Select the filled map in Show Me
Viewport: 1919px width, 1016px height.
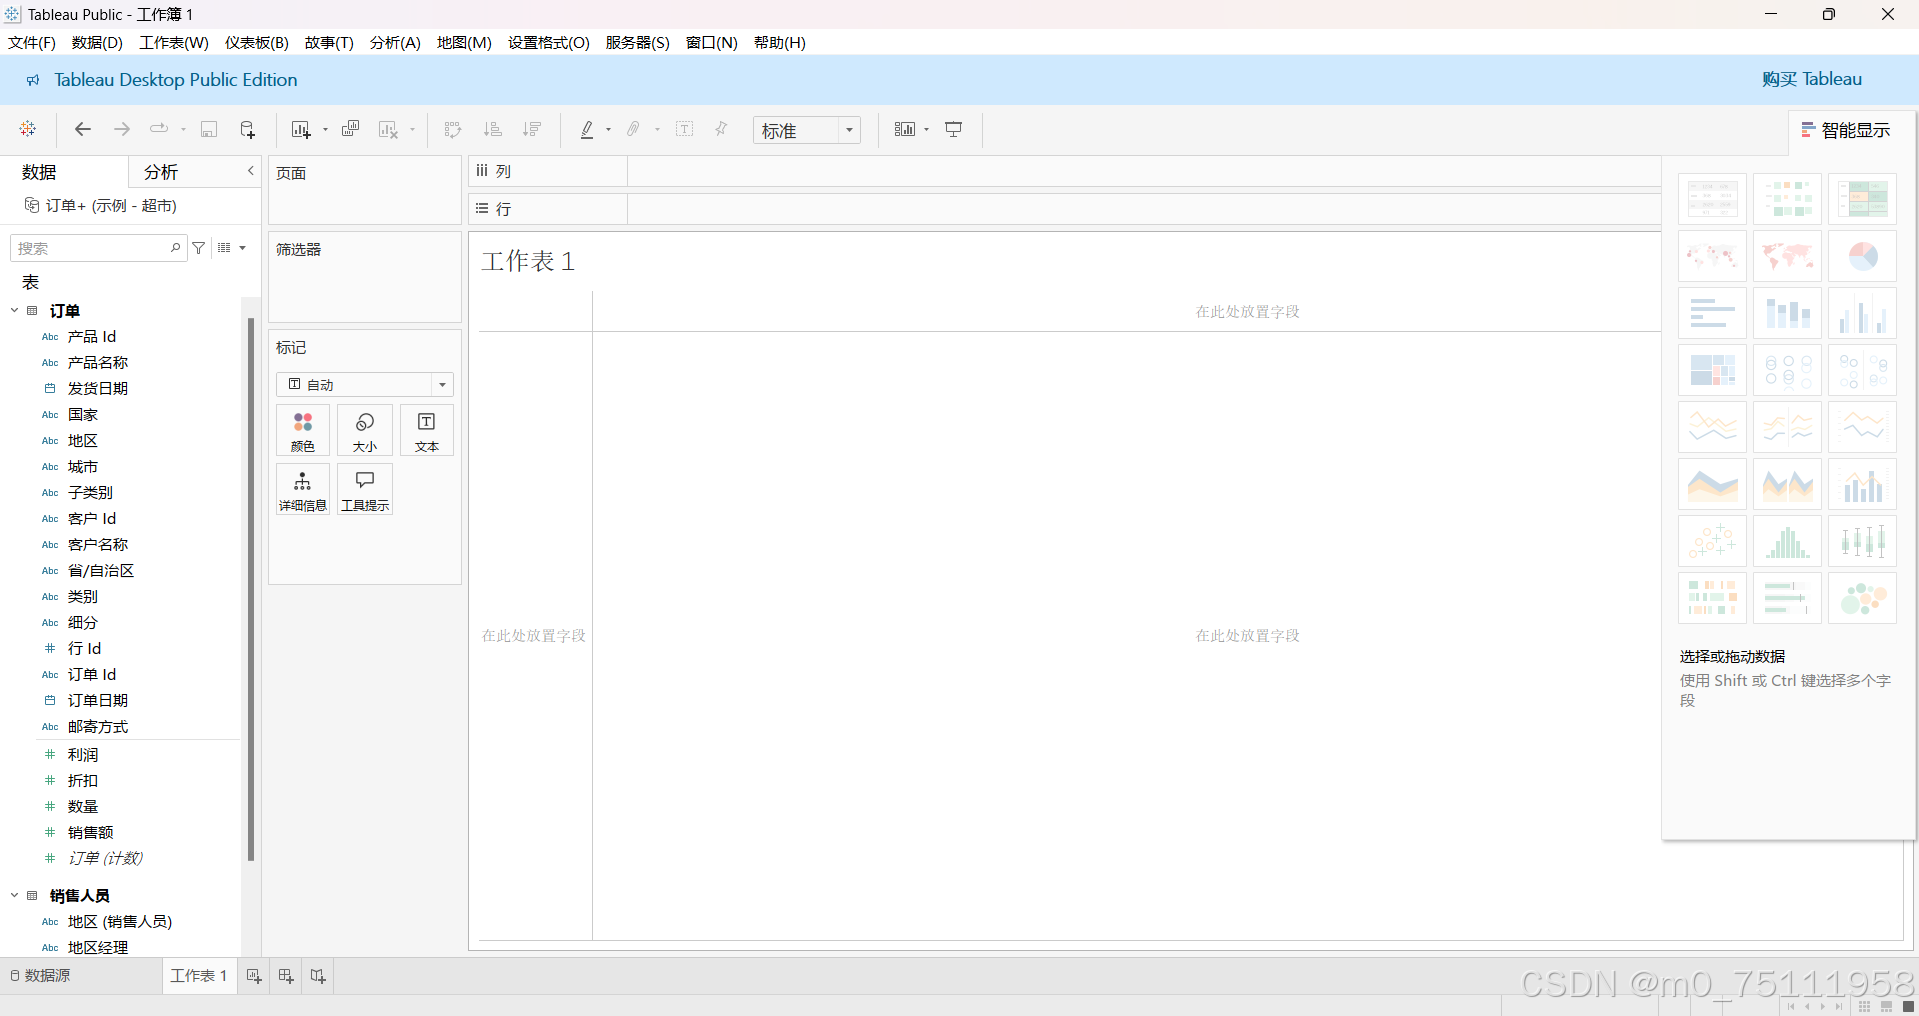pyautogui.click(x=1787, y=256)
